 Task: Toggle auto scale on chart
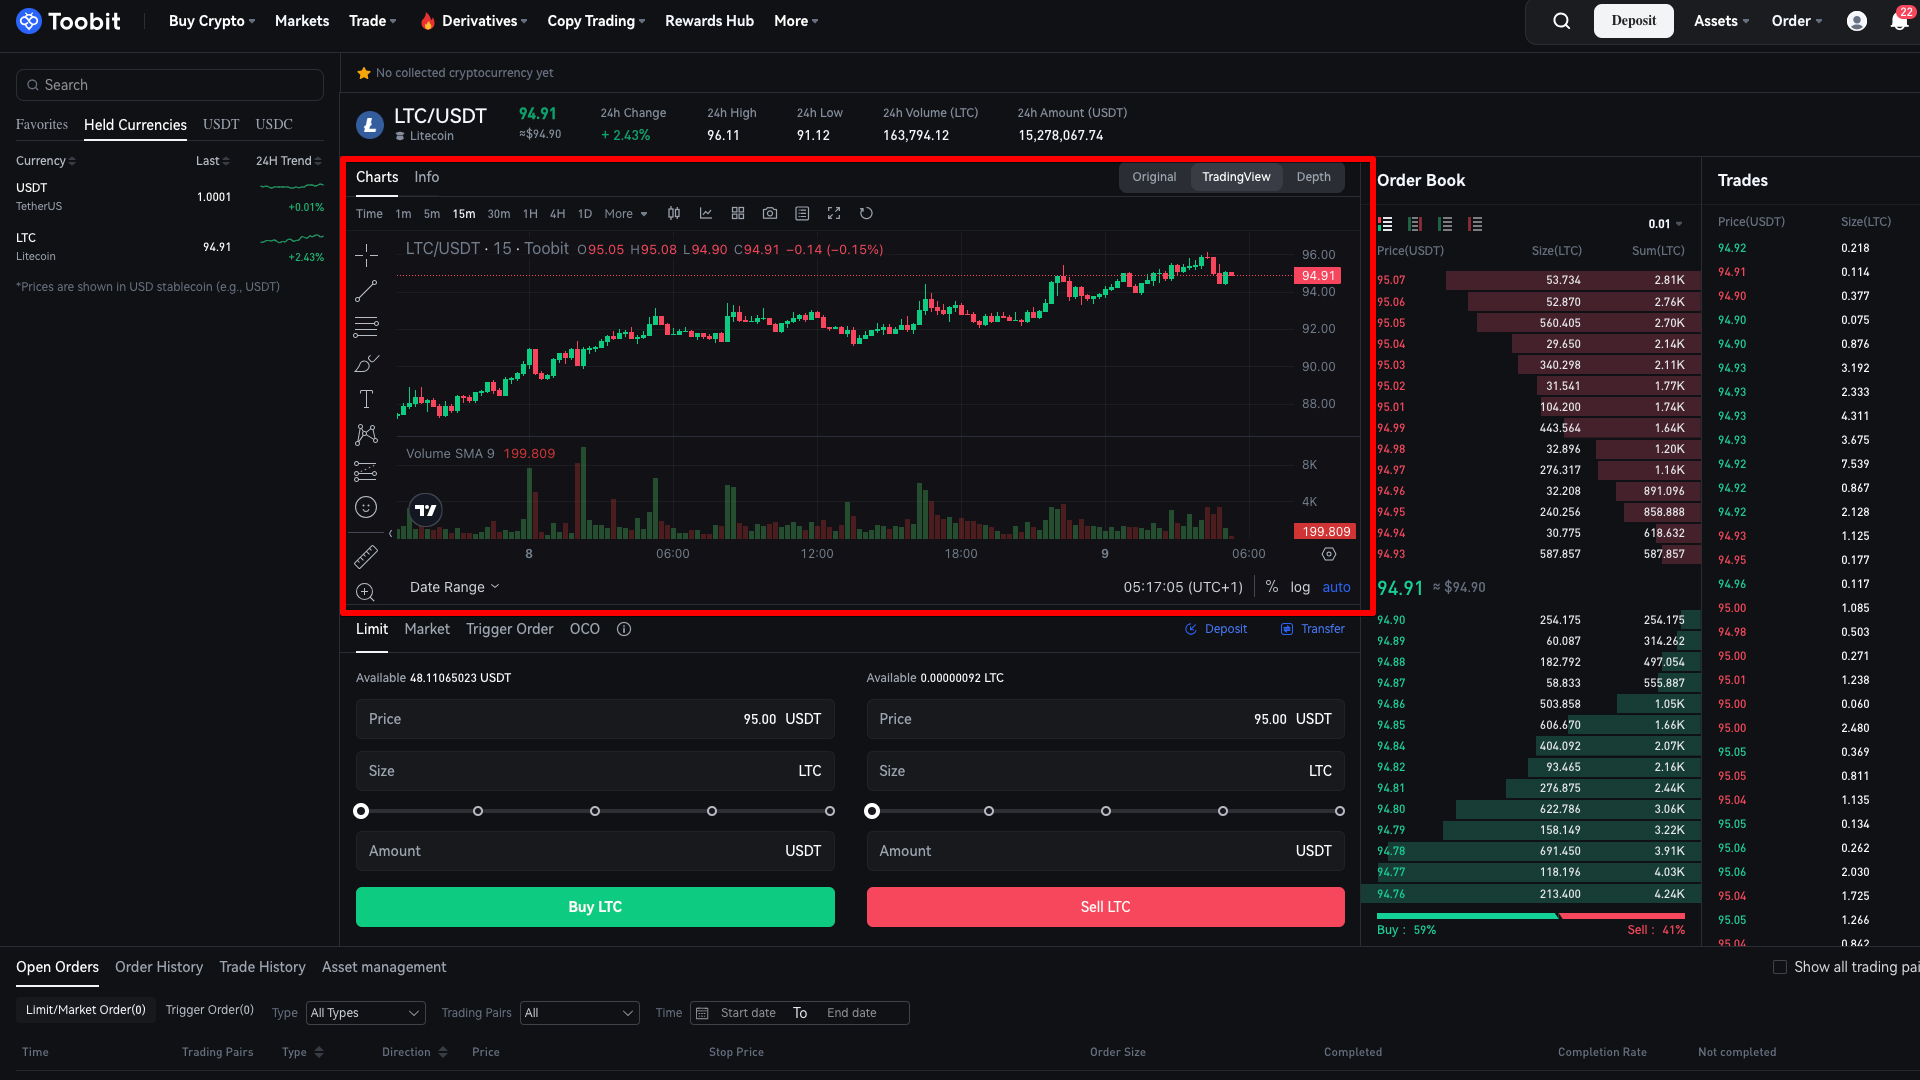1336,587
